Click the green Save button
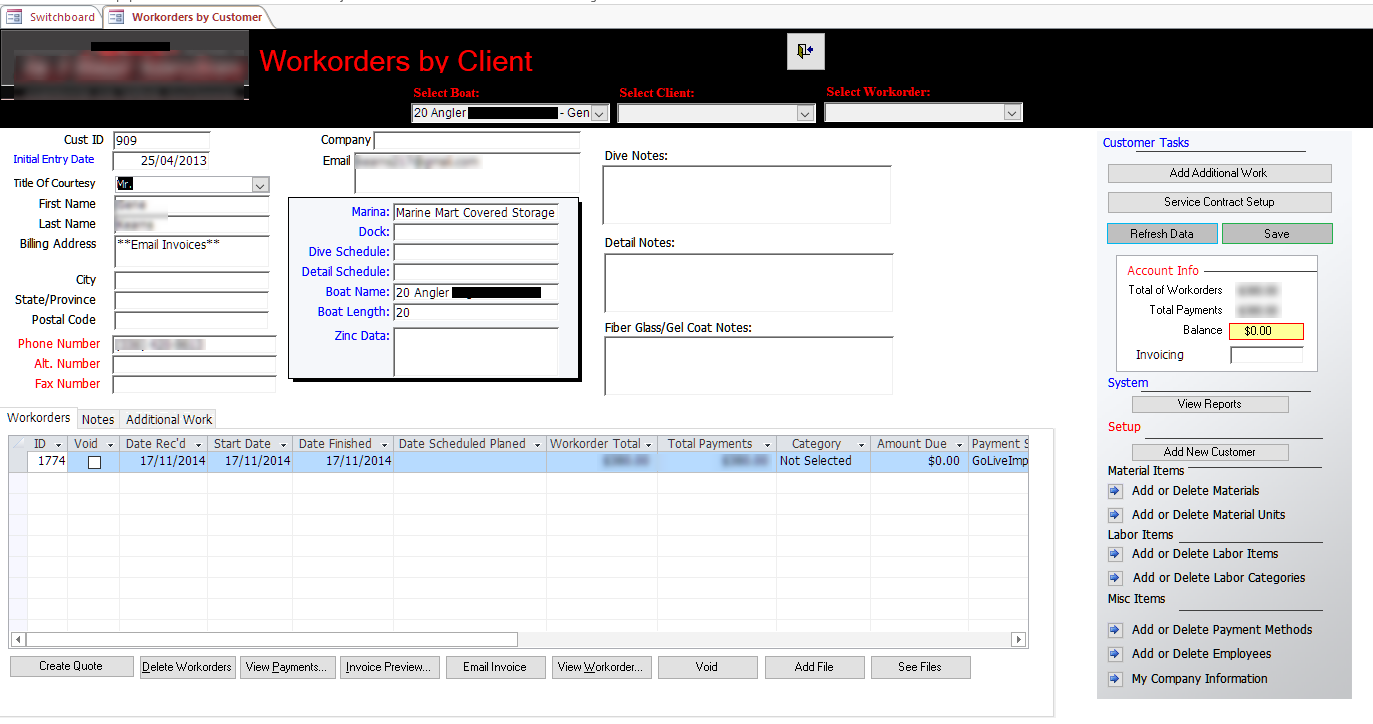This screenshot has height=724, width=1373. click(x=1277, y=234)
